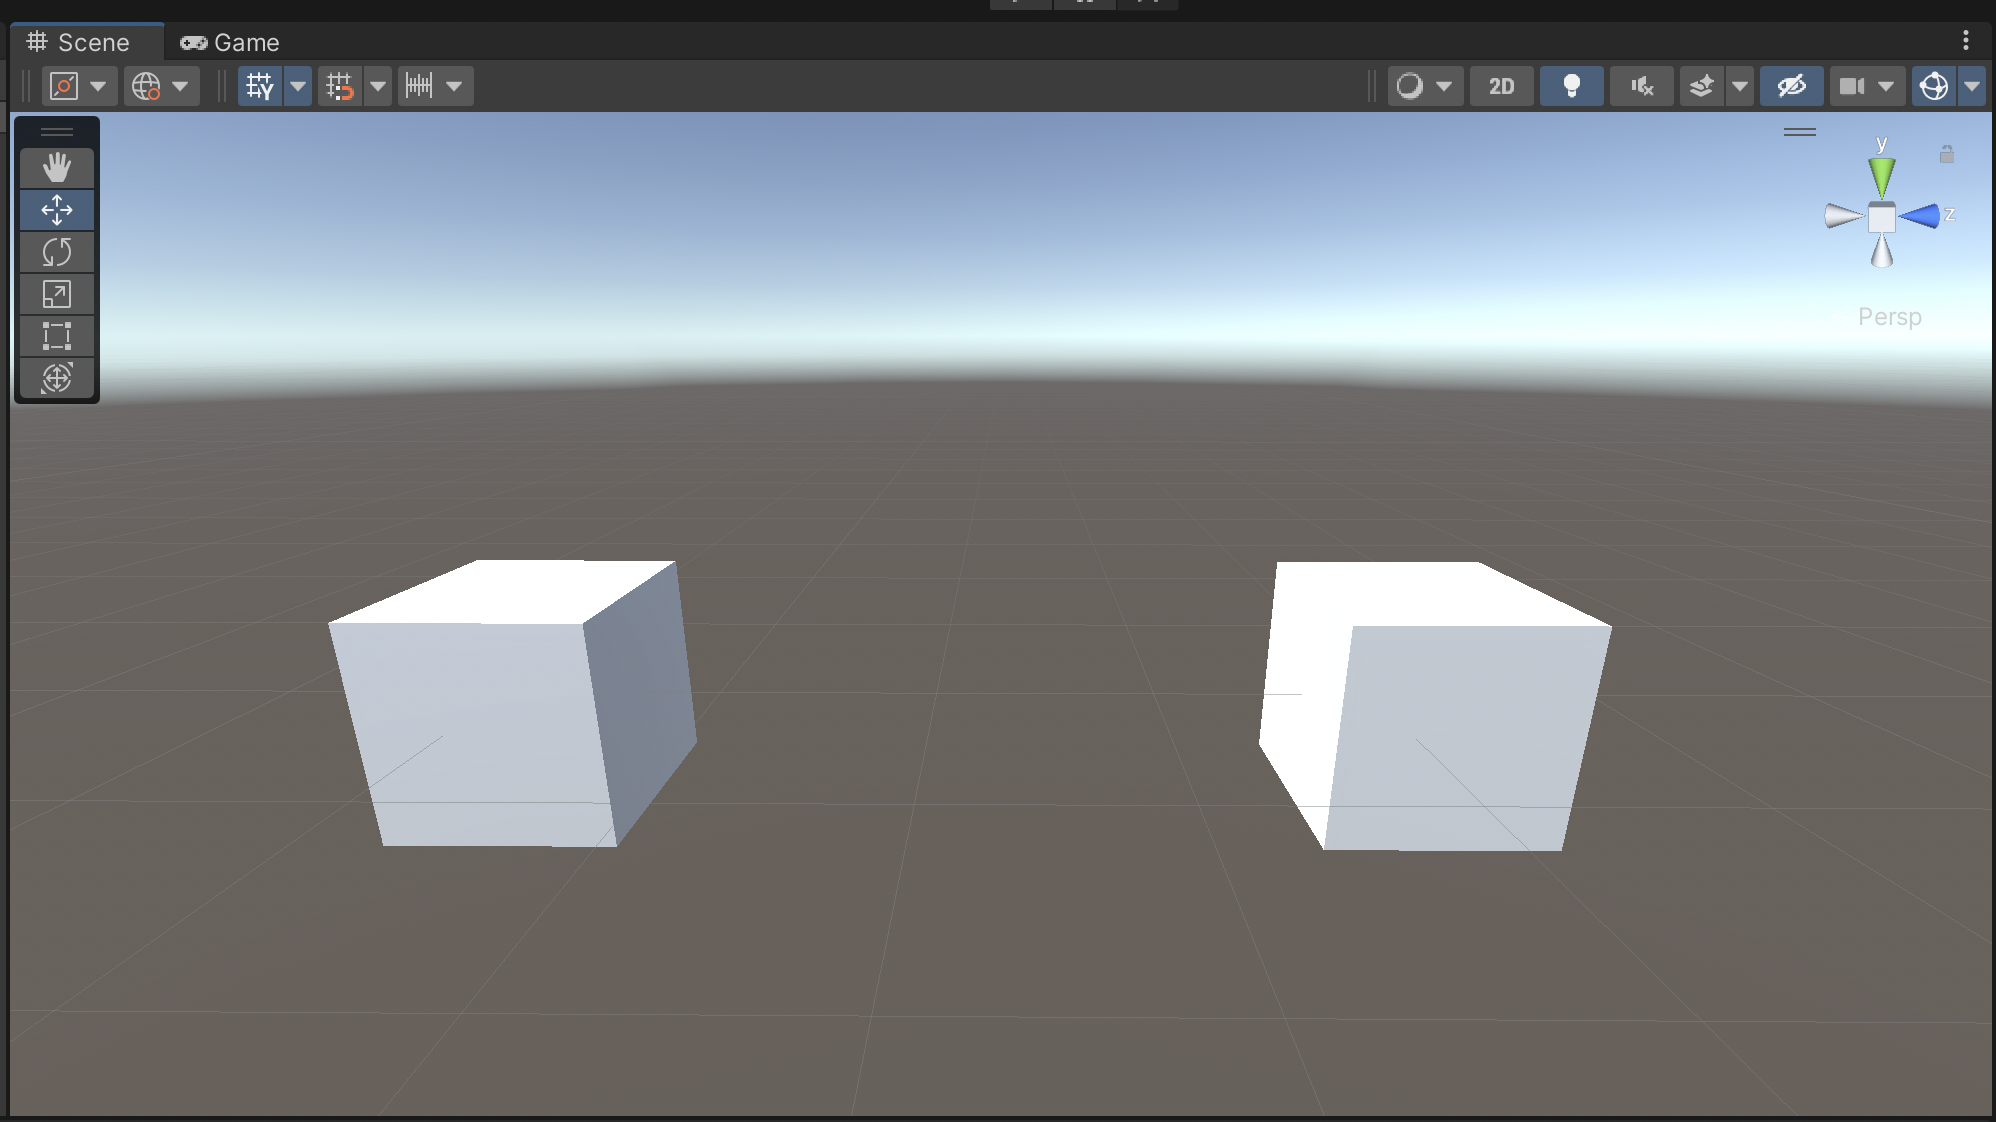1996x1122 pixels.
Task: Open the Scene view more options menu
Action: [x=1965, y=40]
